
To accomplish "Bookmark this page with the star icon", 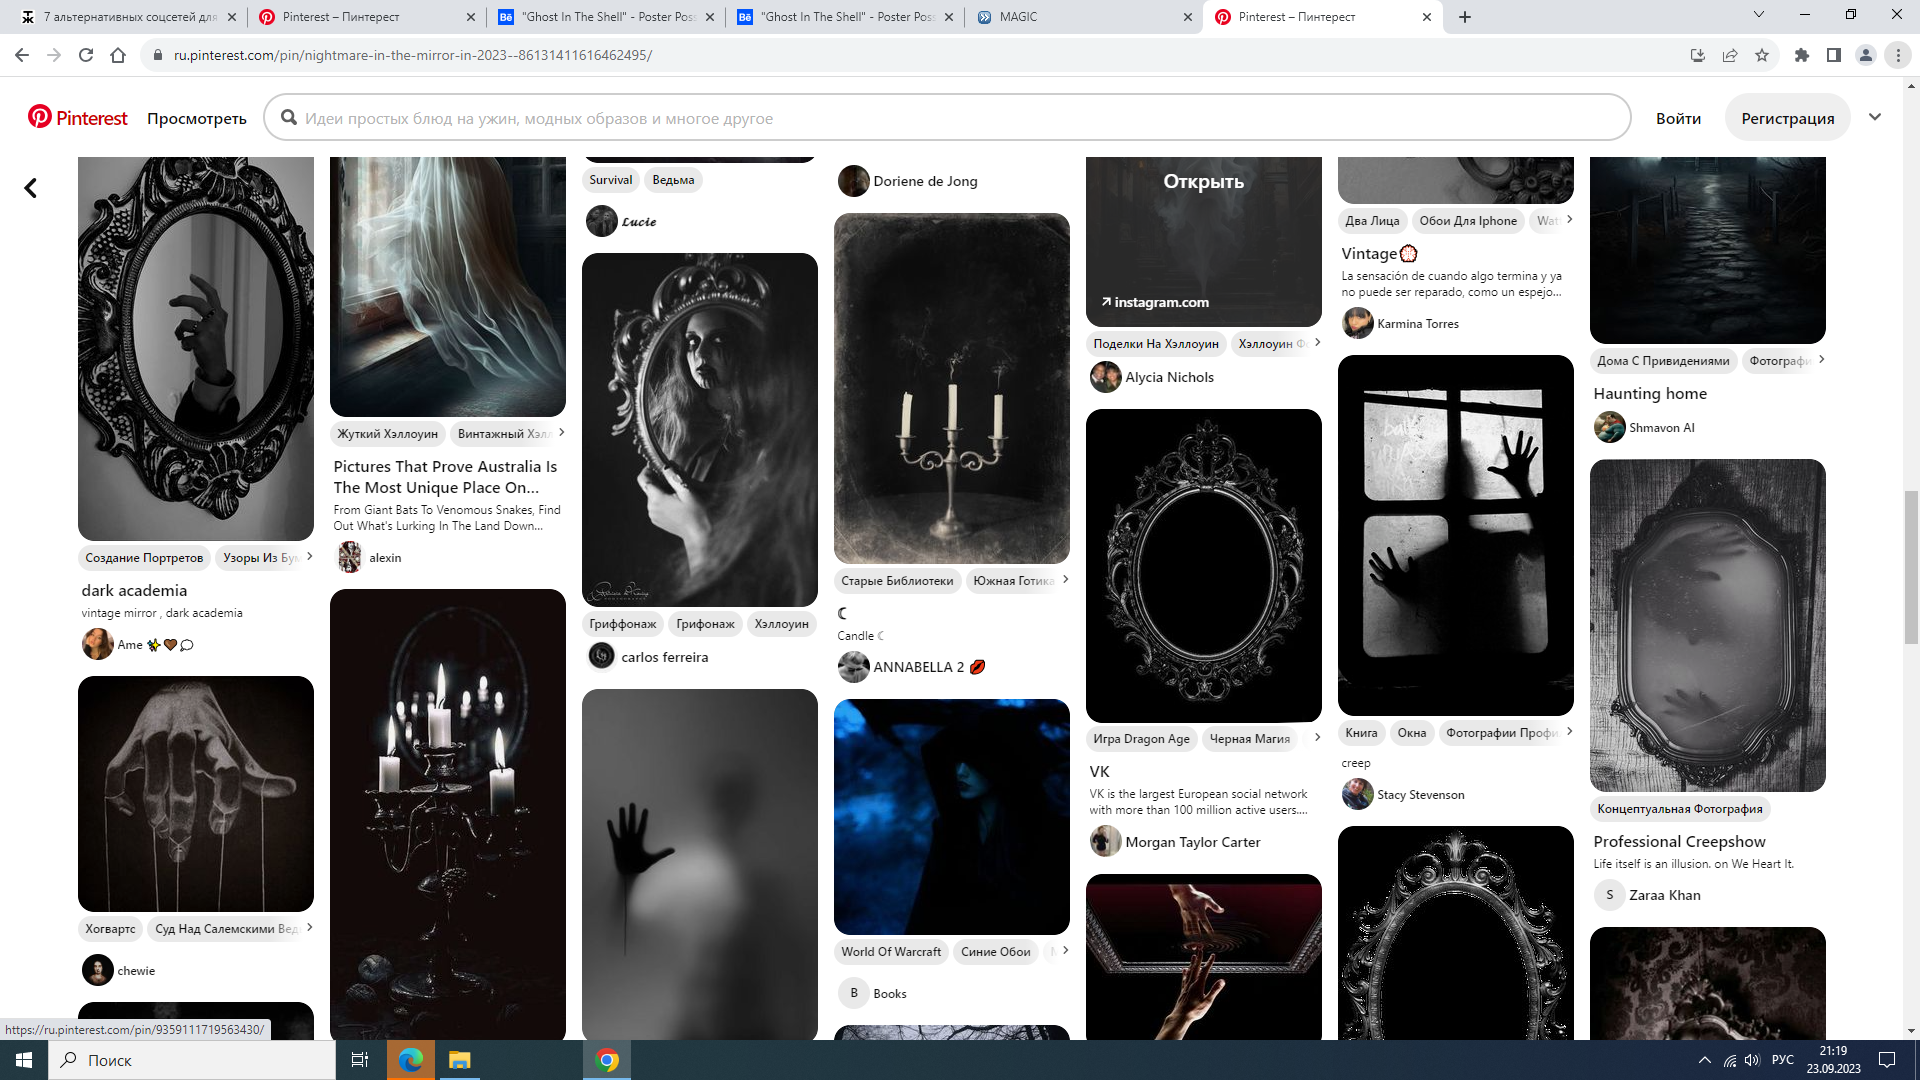I will pyautogui.click(x=1762, y=55).
